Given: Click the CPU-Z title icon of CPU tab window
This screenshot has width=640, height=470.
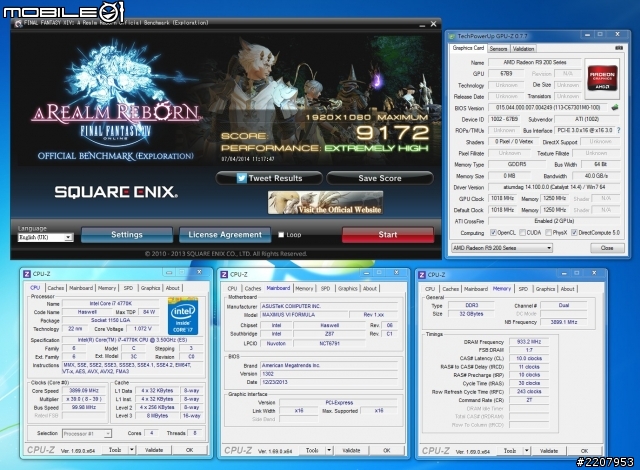Looking at the screenshot, I should [x=27, y=274].
